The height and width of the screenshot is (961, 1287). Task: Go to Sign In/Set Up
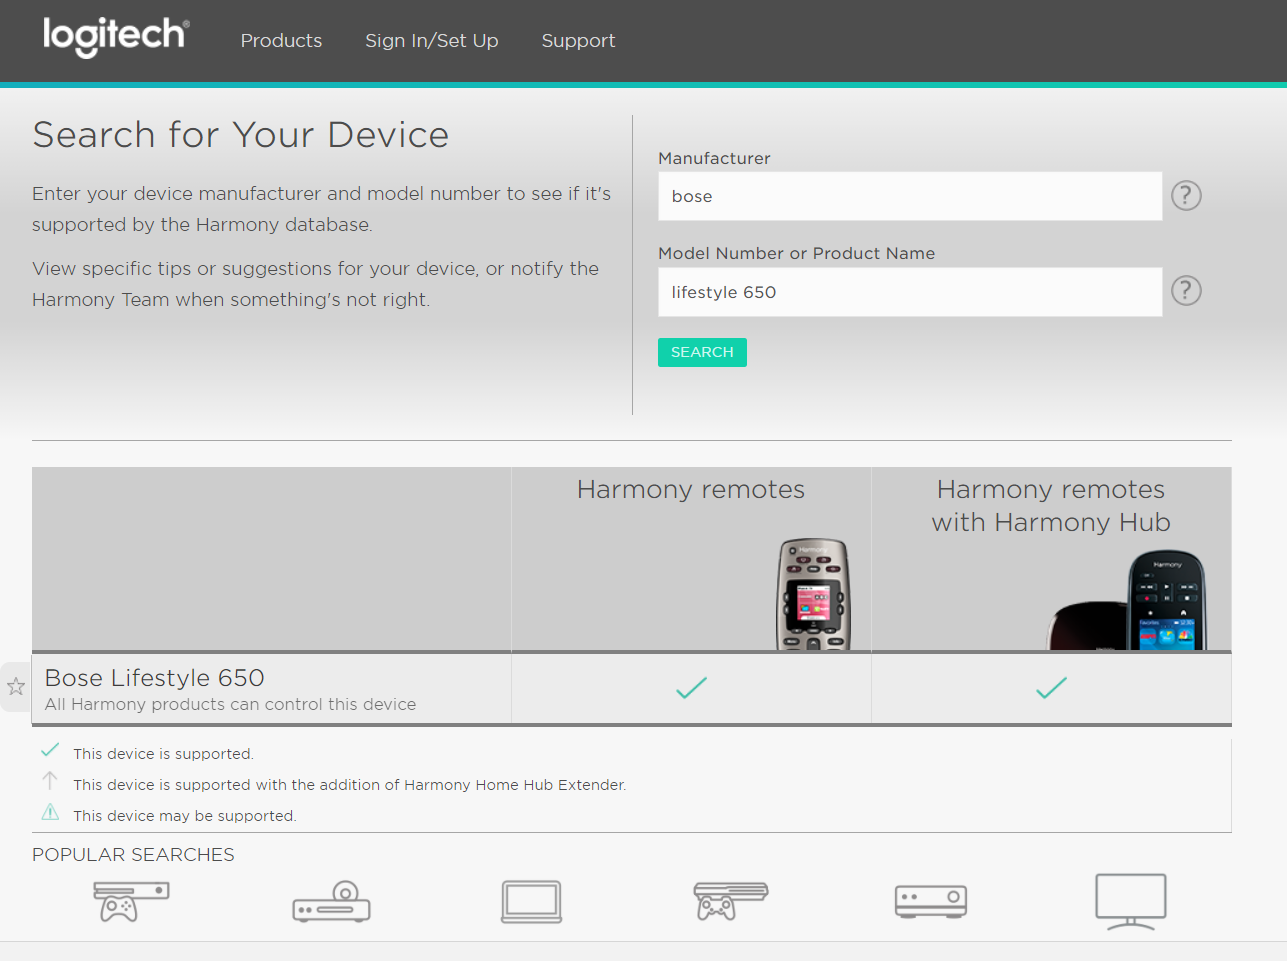click(x=431, y=41)
